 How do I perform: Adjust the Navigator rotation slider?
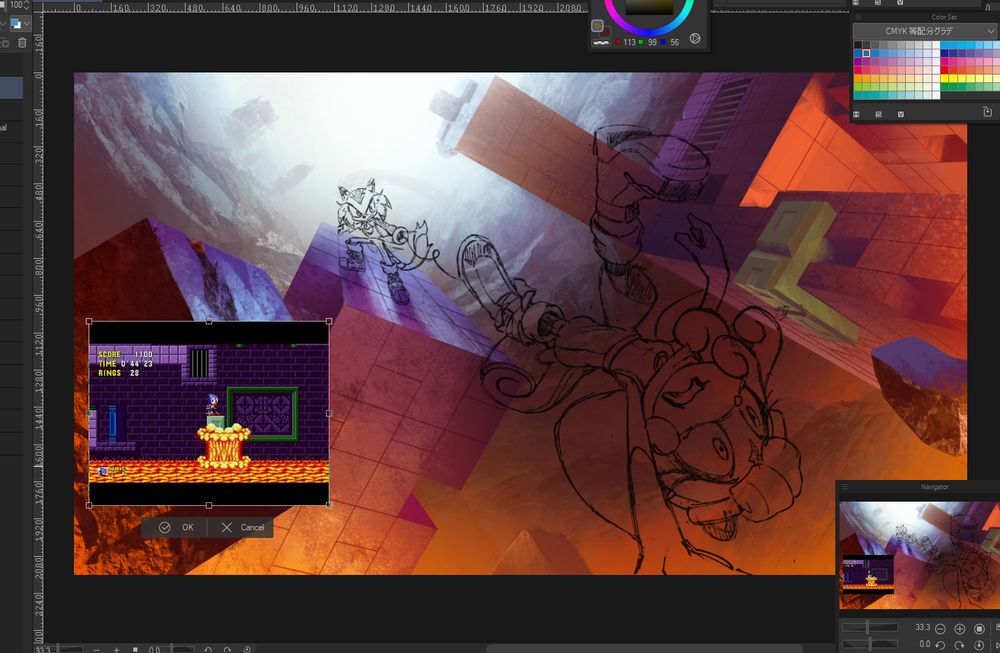pyautogui.click(x=870, y=644)
